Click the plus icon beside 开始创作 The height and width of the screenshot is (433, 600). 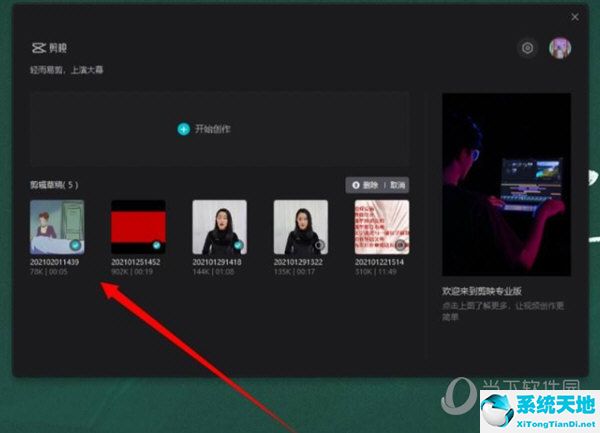coord(183,129)
